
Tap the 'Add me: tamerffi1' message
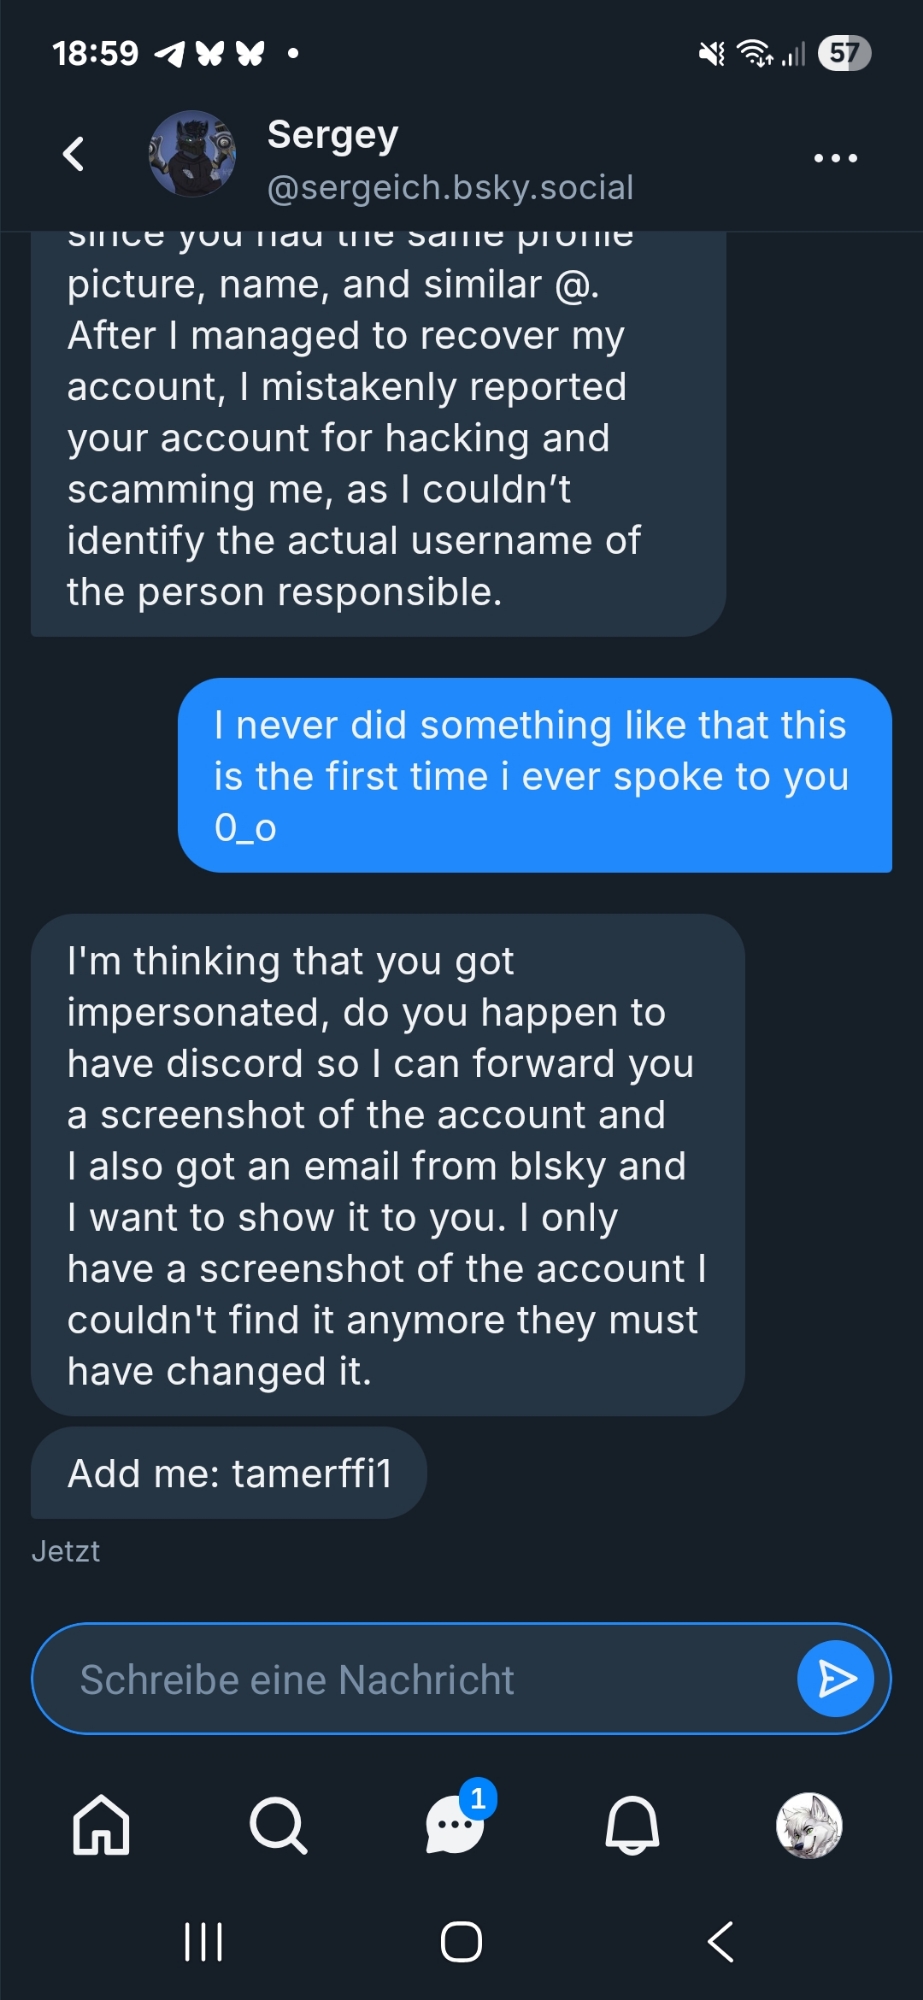point(229,1473)
